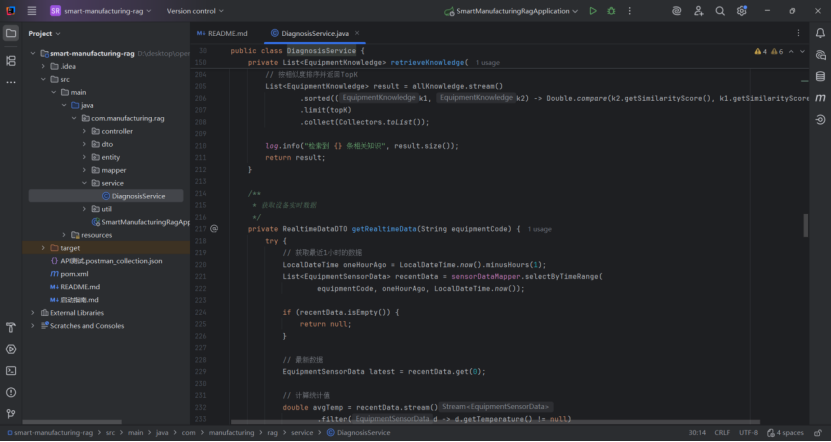This screenshot has width=831, height=442.
Task: Collapse the service package
Action: [84, 183]
